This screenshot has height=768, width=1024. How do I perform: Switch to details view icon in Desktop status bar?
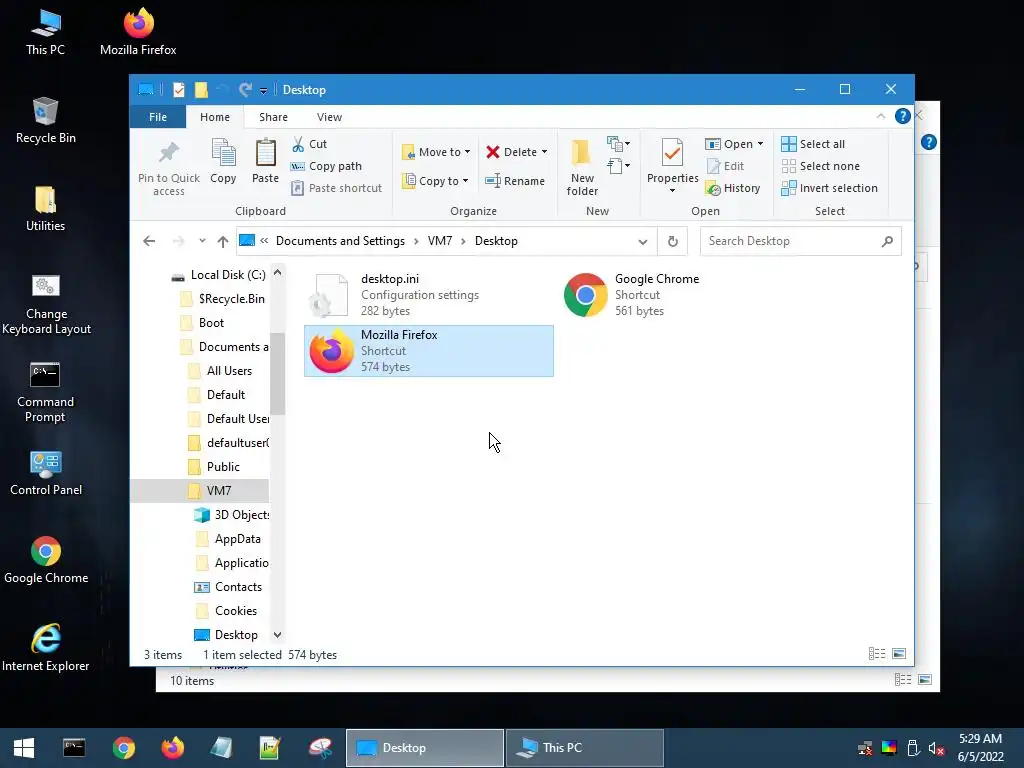point(877,654)
